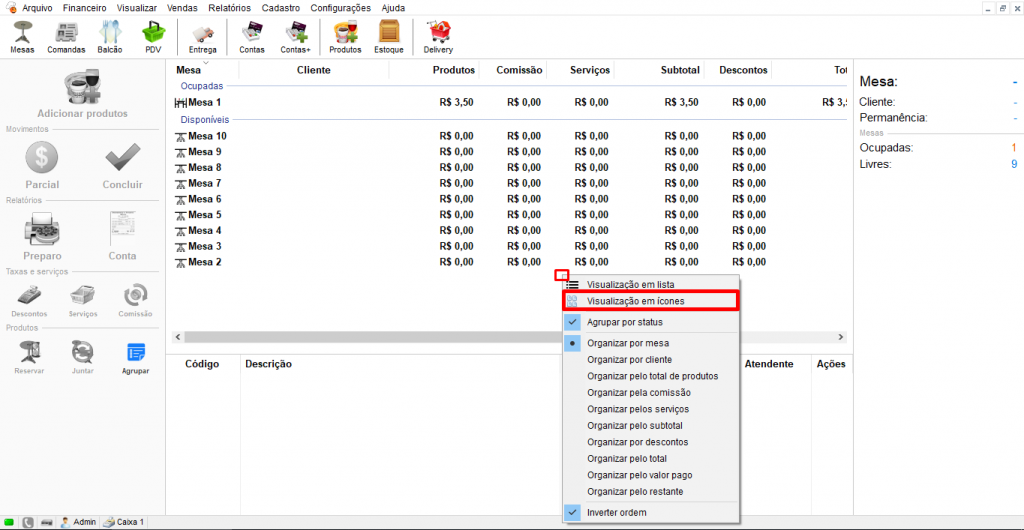The image size is (1024, 530).
Task: Click the Produtos toolbar icon
Action: click(x=345, y=37)
